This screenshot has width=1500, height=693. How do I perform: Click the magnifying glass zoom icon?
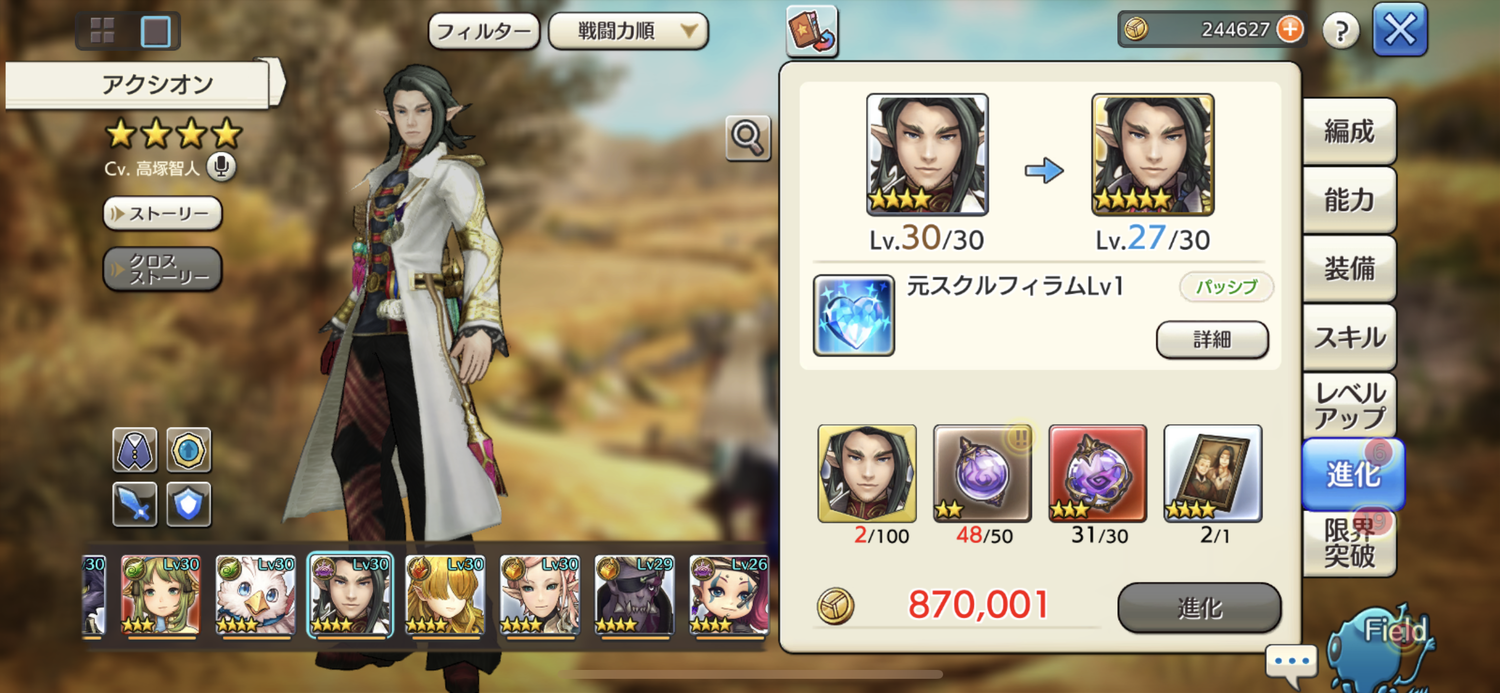[748, 138]
